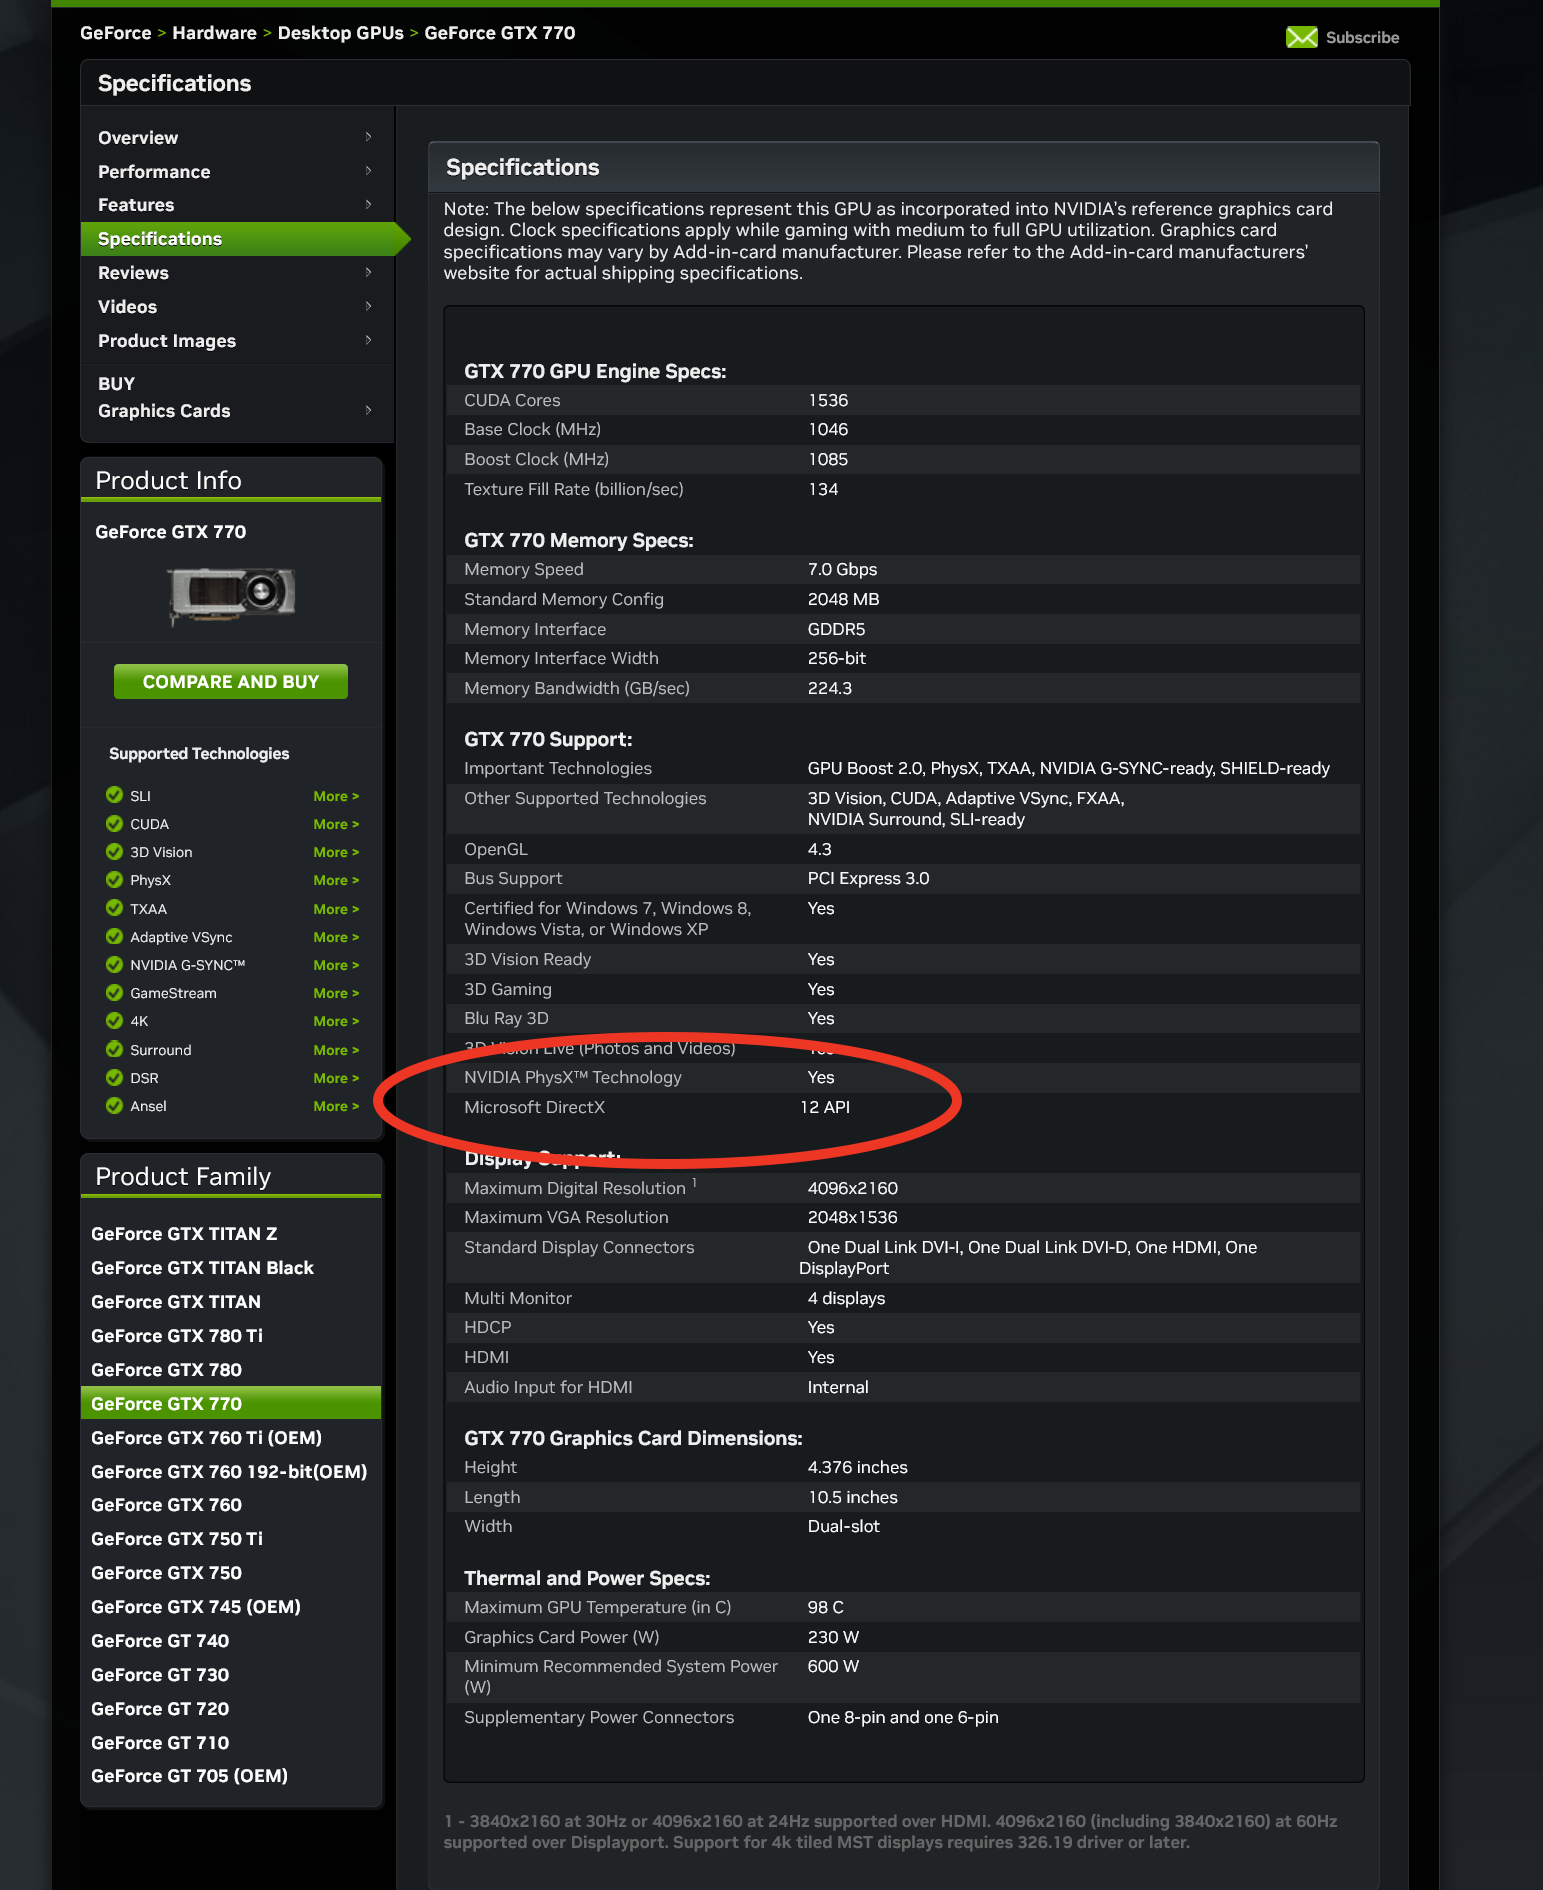The width and height of the screenshot is (1543, 1890).
Task: Click More link next to SLI
Action: point(336,796)
